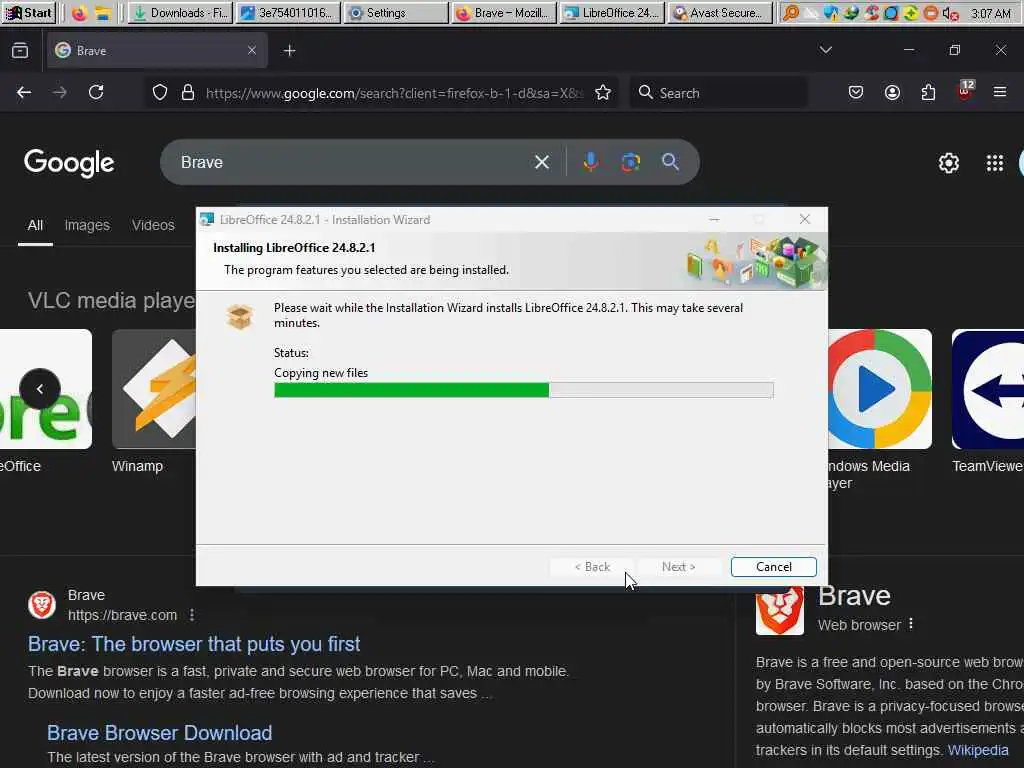1024x768 pixels.
Task: Open the Google apps grid
Action: click(x=995, y=163)
